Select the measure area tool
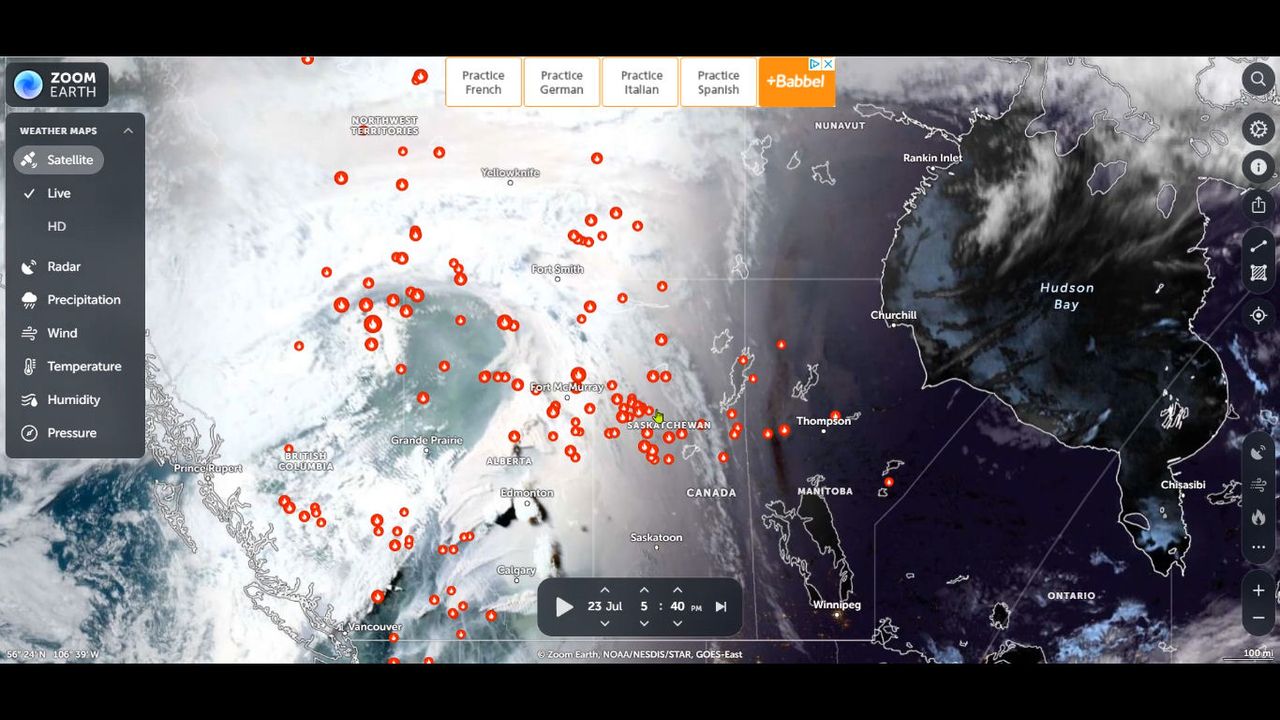The width and height of the screenshot is (1280, 720). click(1258, 273)
